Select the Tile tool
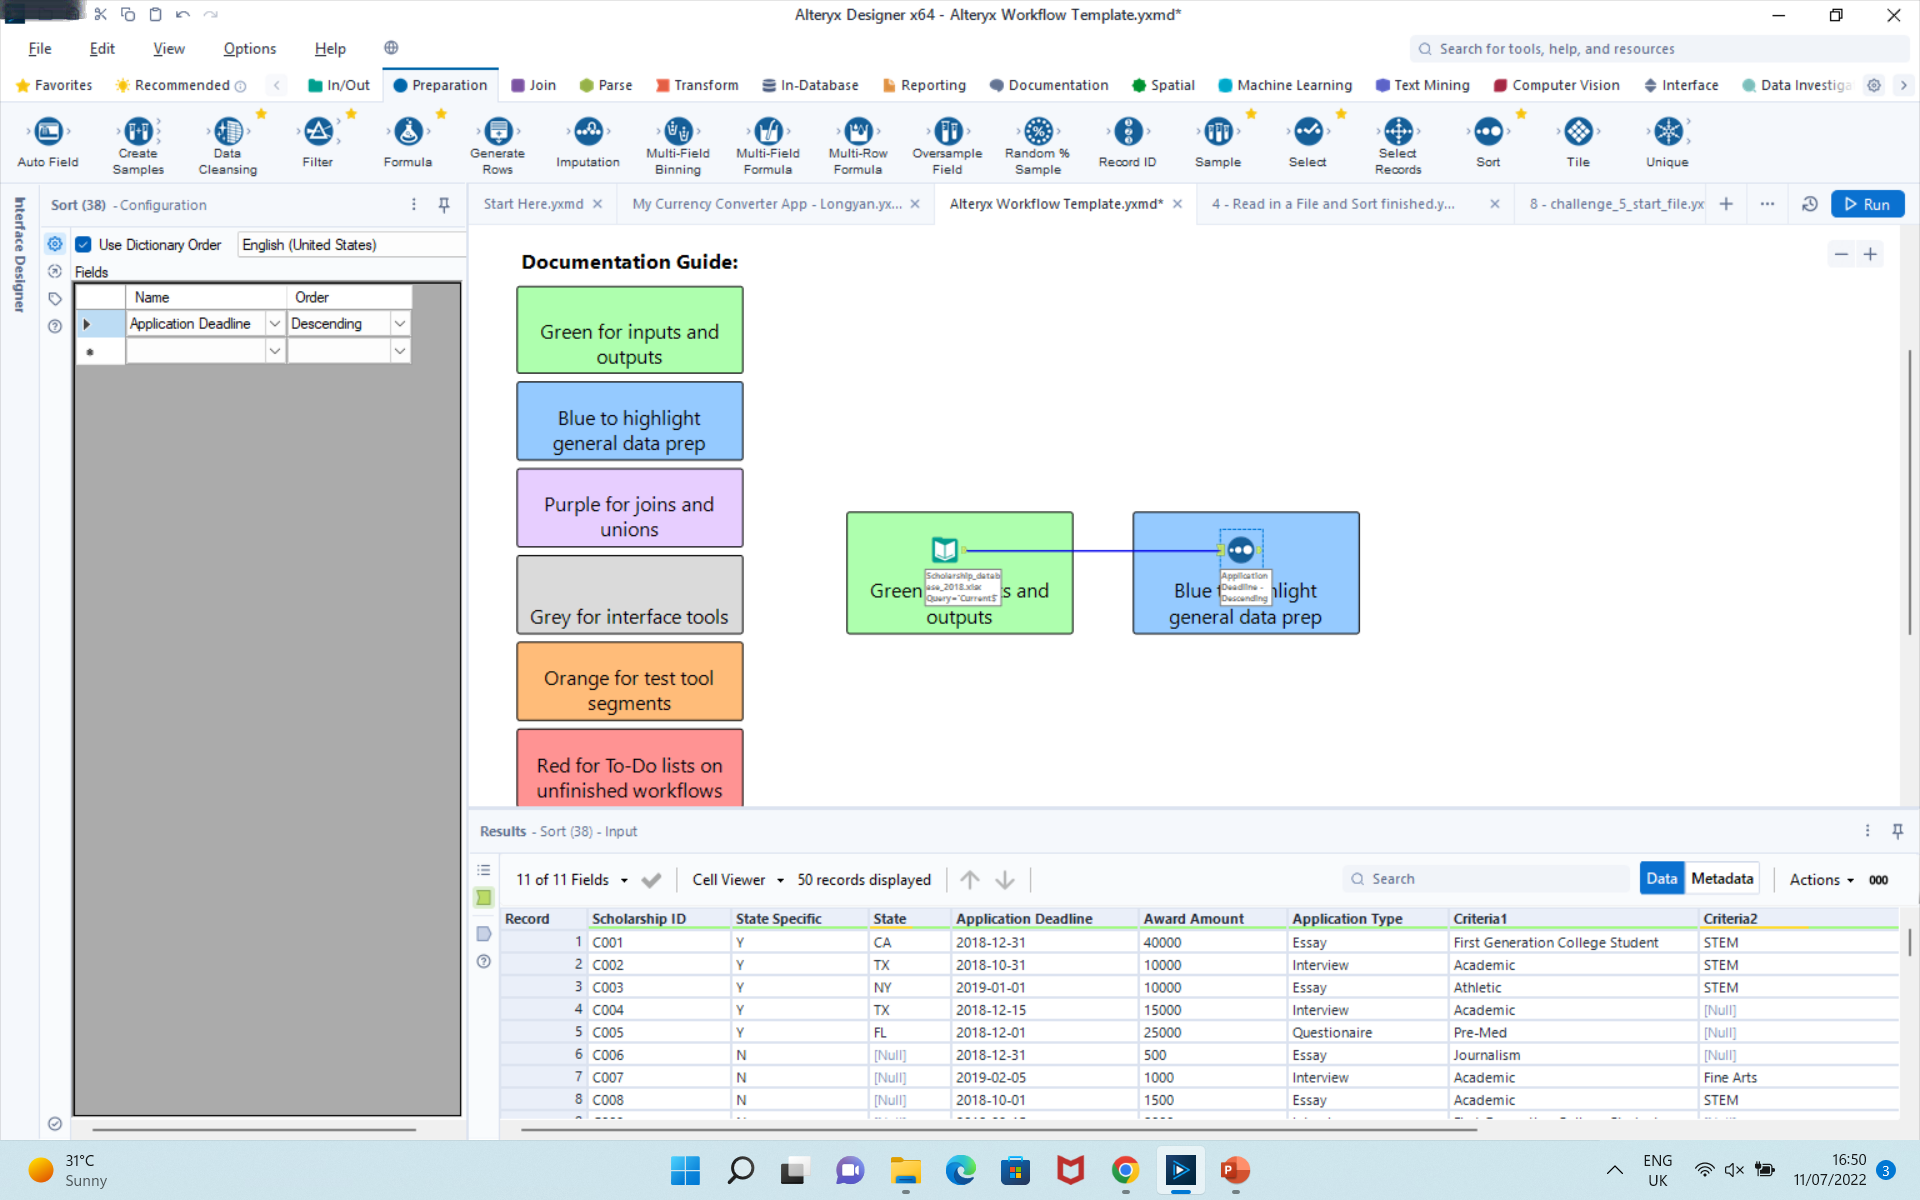 [x=1578, y=143]
